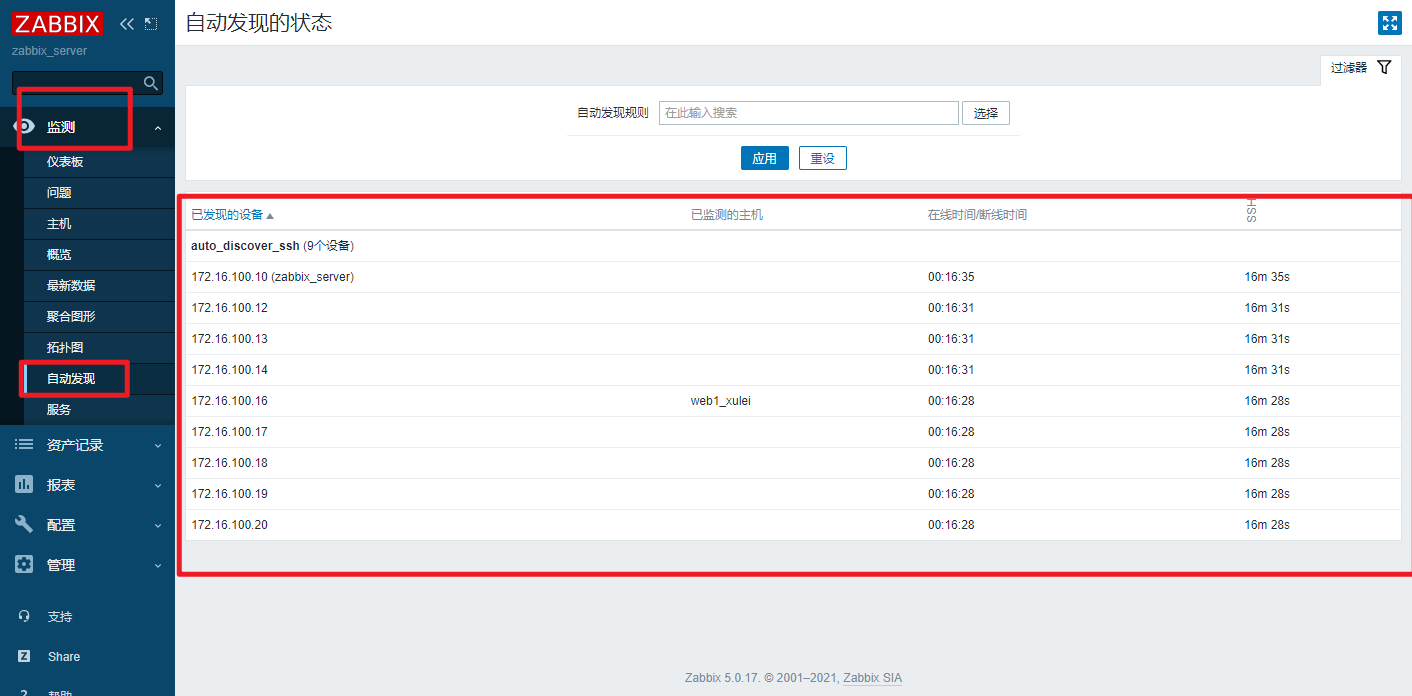Toggle kiosk fullscreen mode icon
Viewport: 1412px width, 696px height.
click(1389, 23)
